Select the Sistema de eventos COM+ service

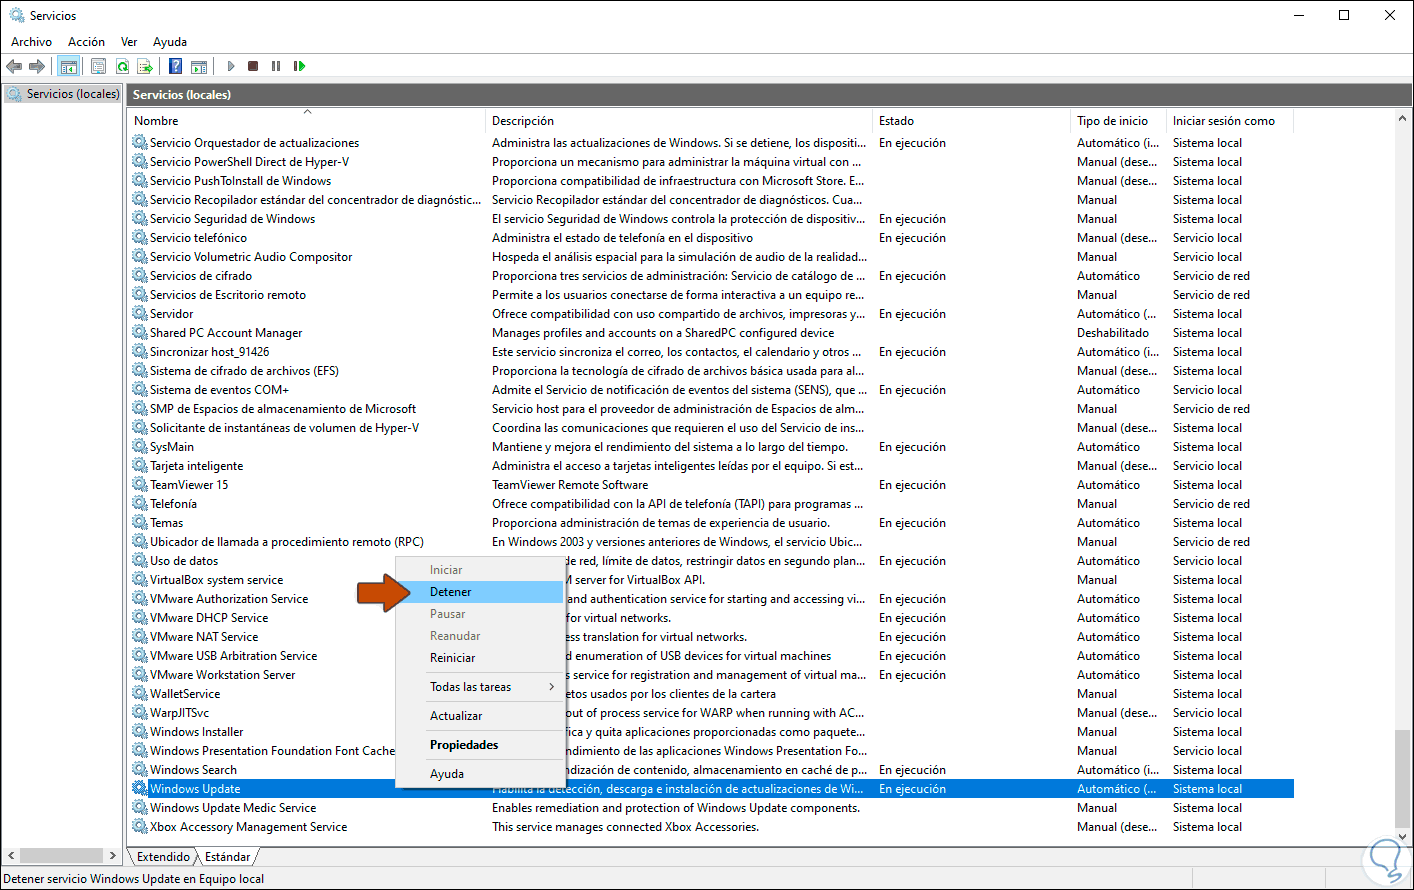pyautogui.click(x=219, y=390)
